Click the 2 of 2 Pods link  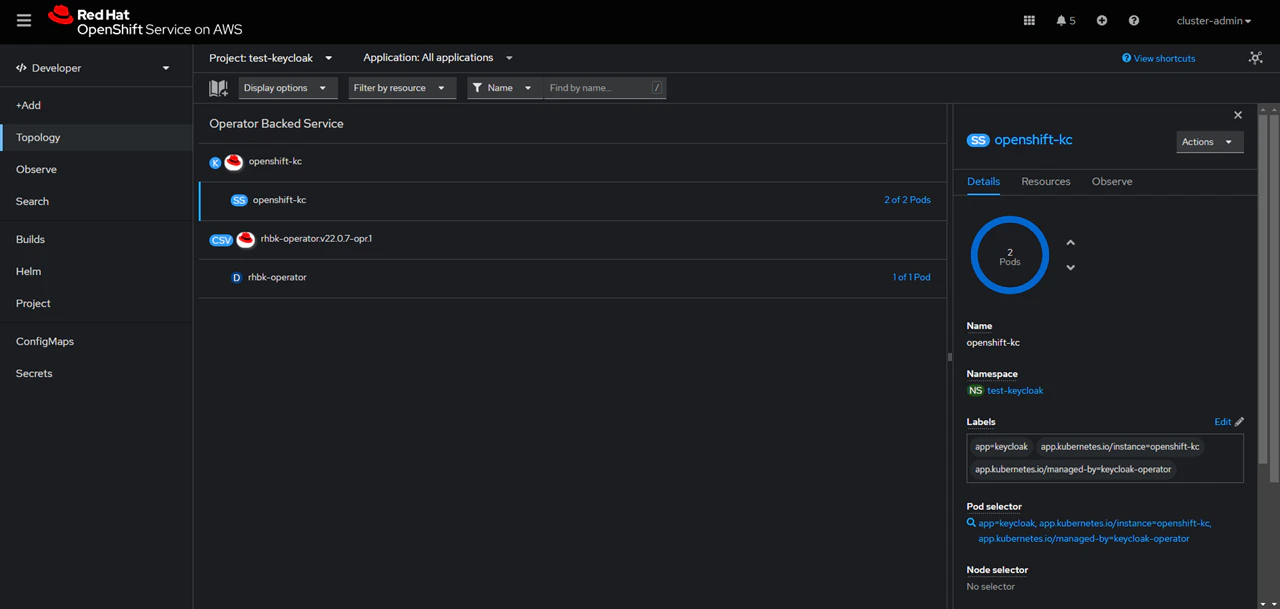tap(907, 200)
